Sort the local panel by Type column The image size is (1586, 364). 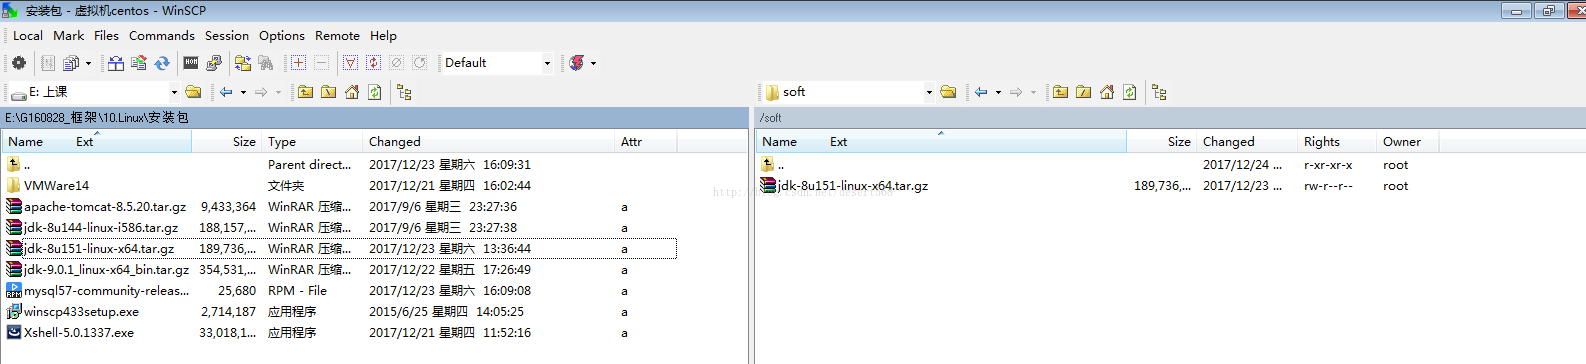pos(312,142)
